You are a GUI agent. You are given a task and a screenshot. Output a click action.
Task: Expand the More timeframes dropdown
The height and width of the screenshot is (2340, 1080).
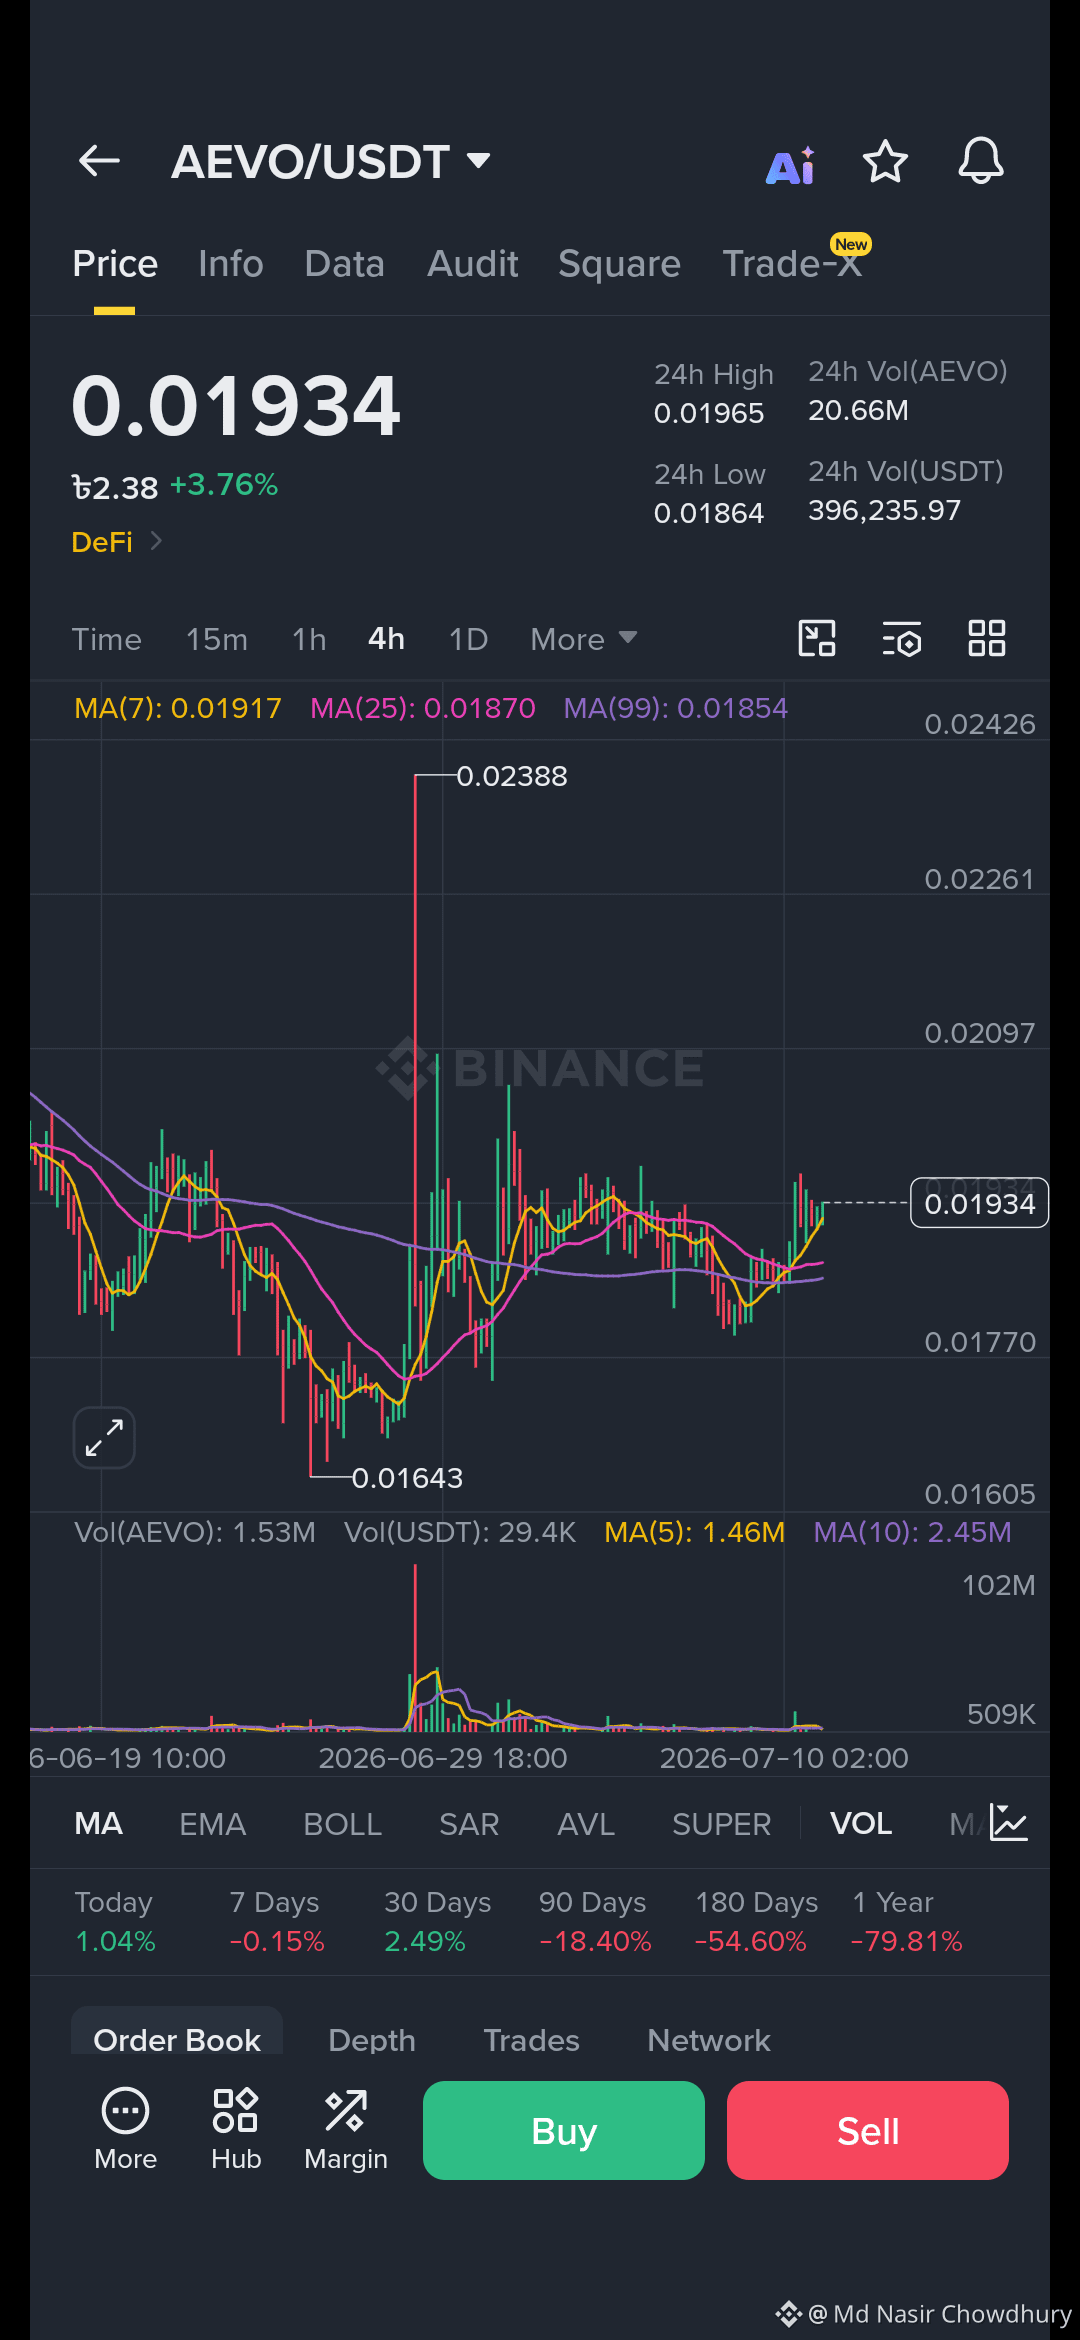click(584, 639)
